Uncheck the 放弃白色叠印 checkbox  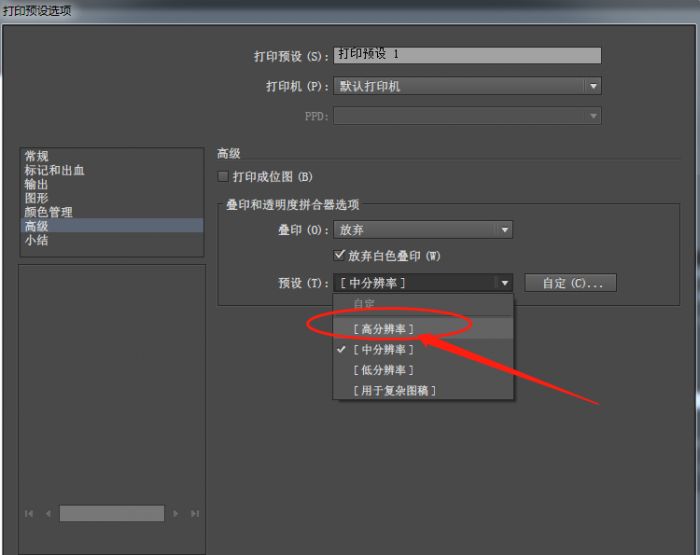tap(340, 256)
